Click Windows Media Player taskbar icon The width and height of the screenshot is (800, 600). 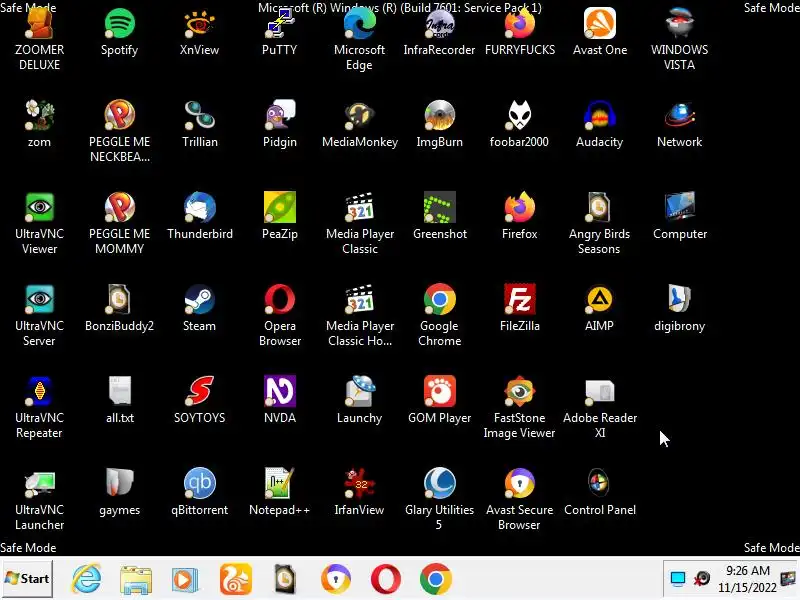point(185,579)
